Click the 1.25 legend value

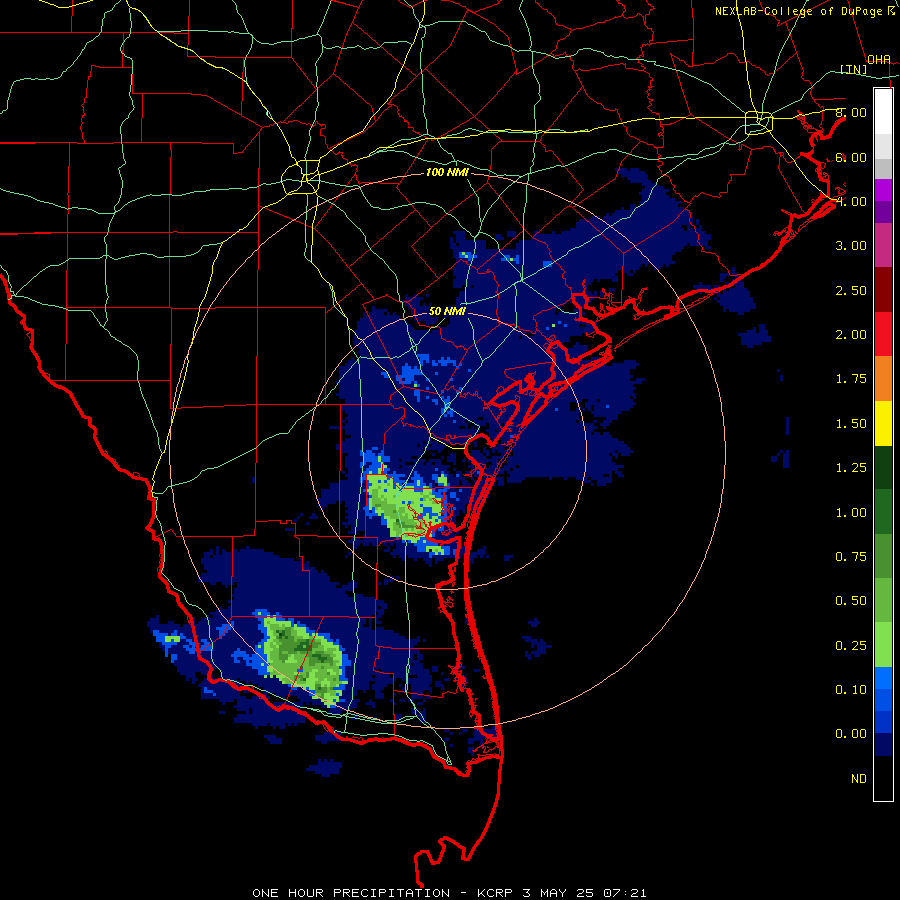(851, 468)
